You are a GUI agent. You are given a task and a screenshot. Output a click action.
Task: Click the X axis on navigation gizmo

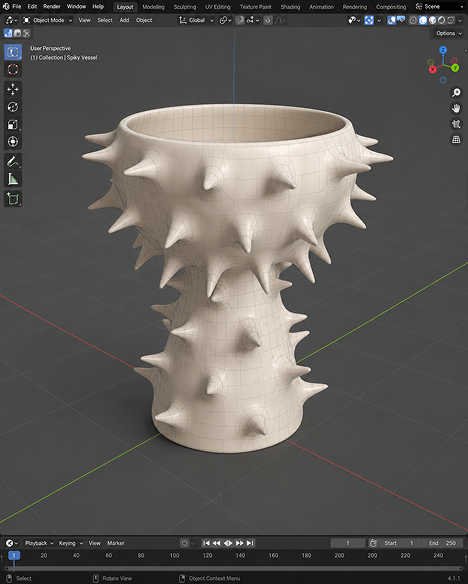[x=432, y=69]
